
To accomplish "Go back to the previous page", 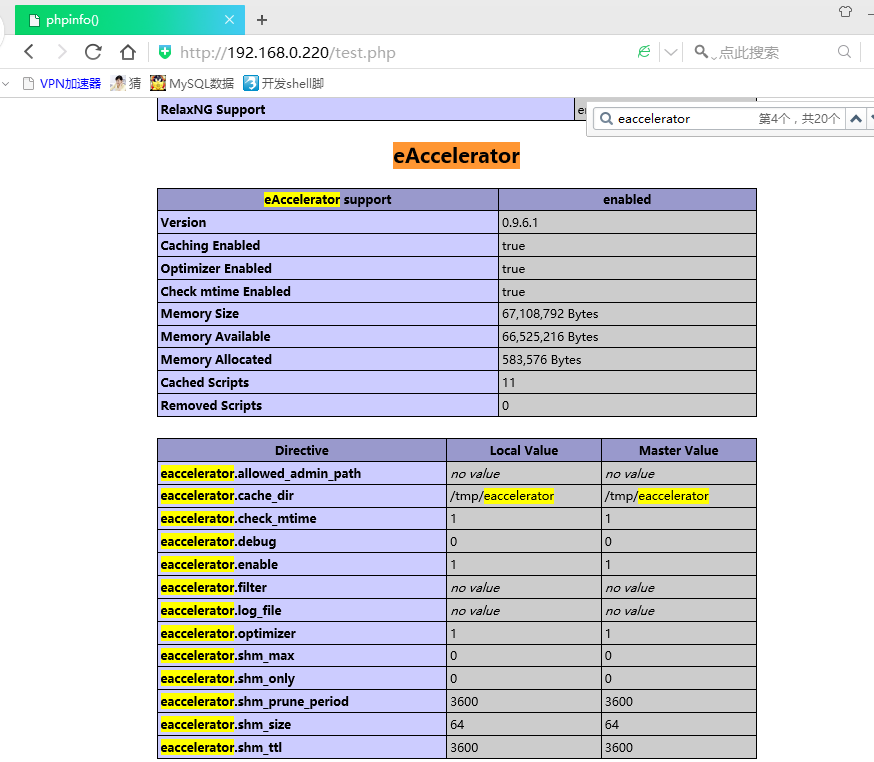I will pyautogui.click(x=29, y=52).
